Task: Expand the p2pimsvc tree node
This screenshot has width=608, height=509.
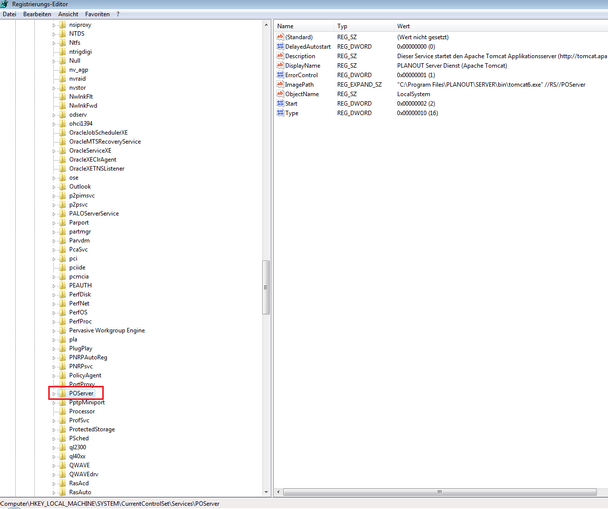Action: (54, 196)
